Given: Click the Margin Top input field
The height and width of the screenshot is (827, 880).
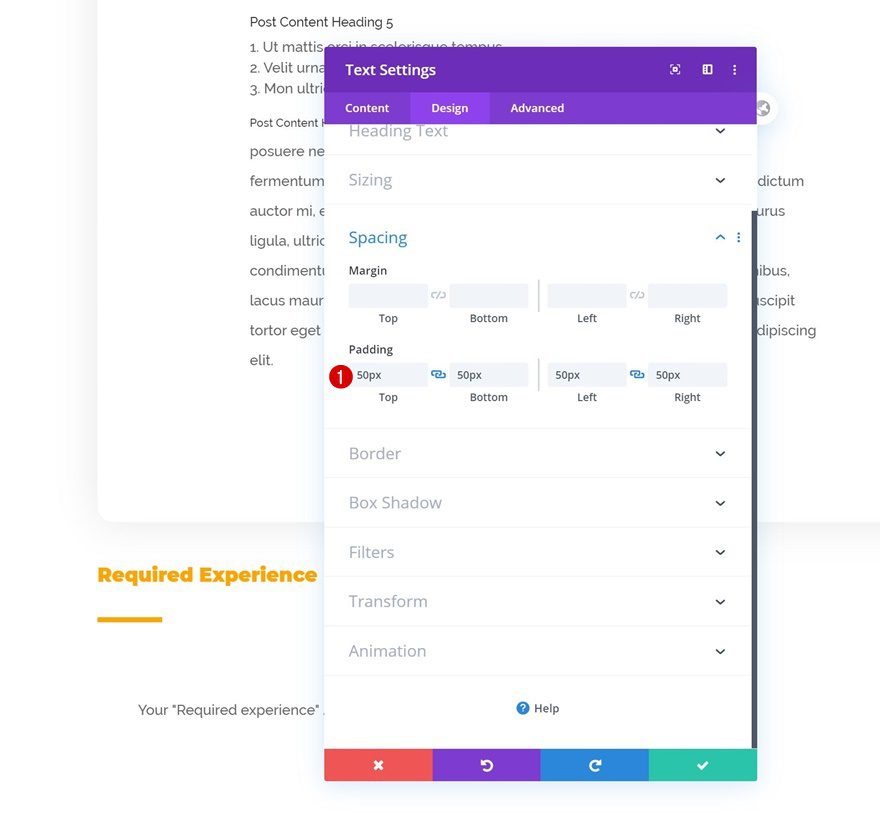Looking at the screenshot, I should tap(388, 294).
